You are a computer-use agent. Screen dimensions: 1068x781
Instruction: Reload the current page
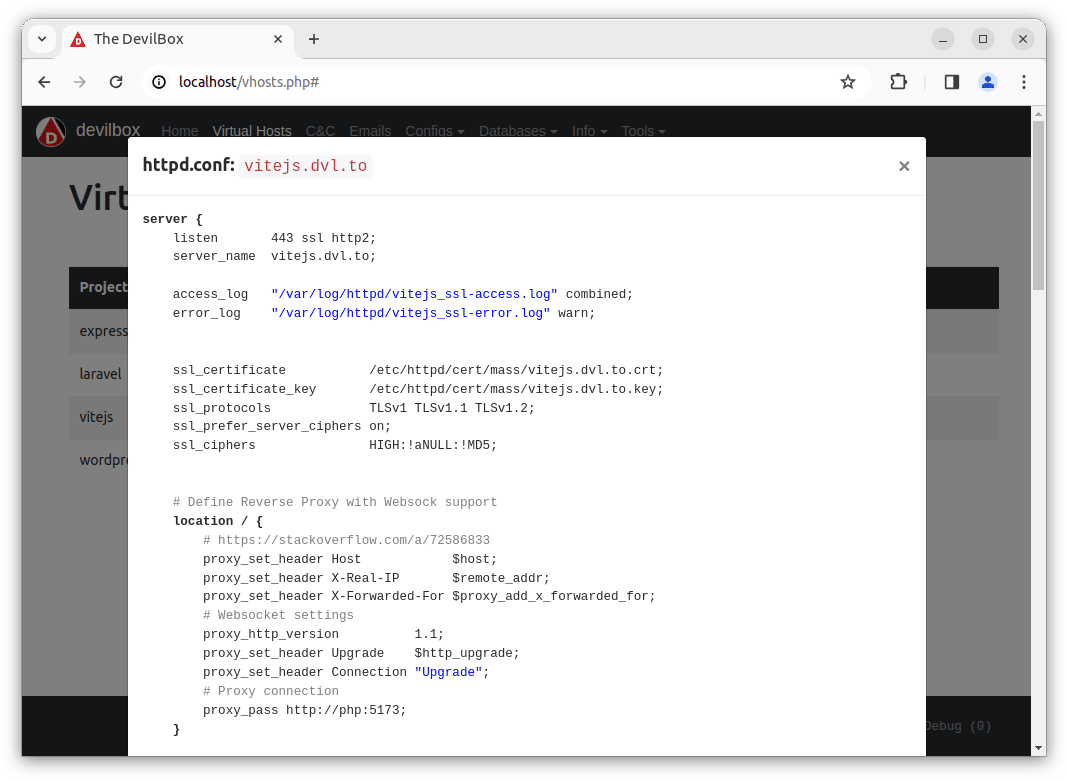click(x=116, y=82)
